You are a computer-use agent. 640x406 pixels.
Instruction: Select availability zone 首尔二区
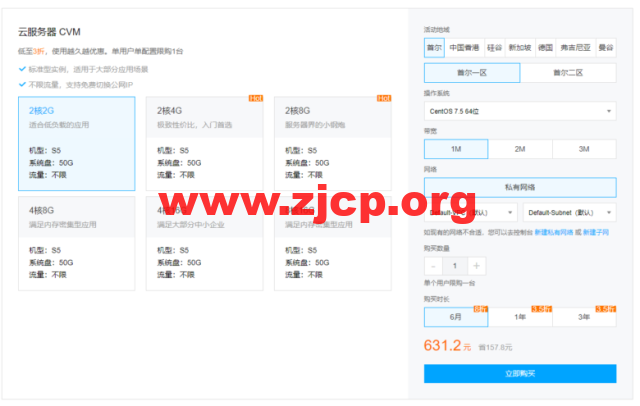568,73
